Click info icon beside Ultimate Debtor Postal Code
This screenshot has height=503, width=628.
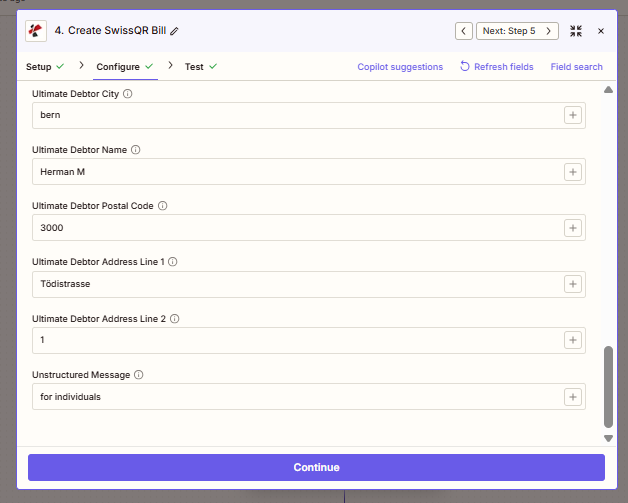pyautogui.click(x=162, y=206)
